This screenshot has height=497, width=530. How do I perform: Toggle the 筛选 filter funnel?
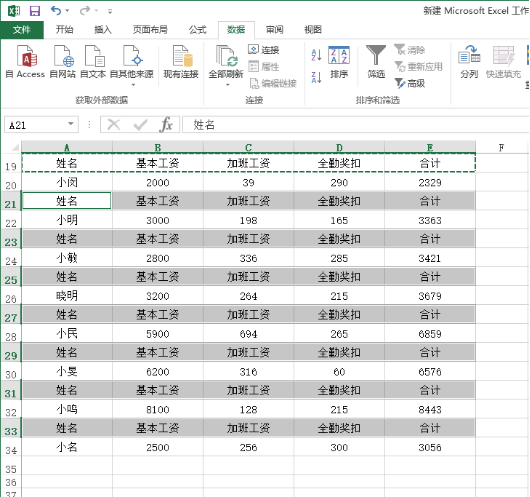click(x=376, y=62)
